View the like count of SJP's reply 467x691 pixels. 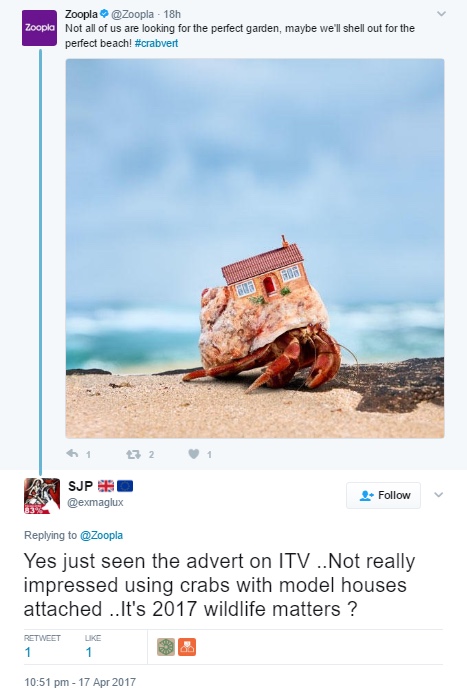[x=89, y=652]
